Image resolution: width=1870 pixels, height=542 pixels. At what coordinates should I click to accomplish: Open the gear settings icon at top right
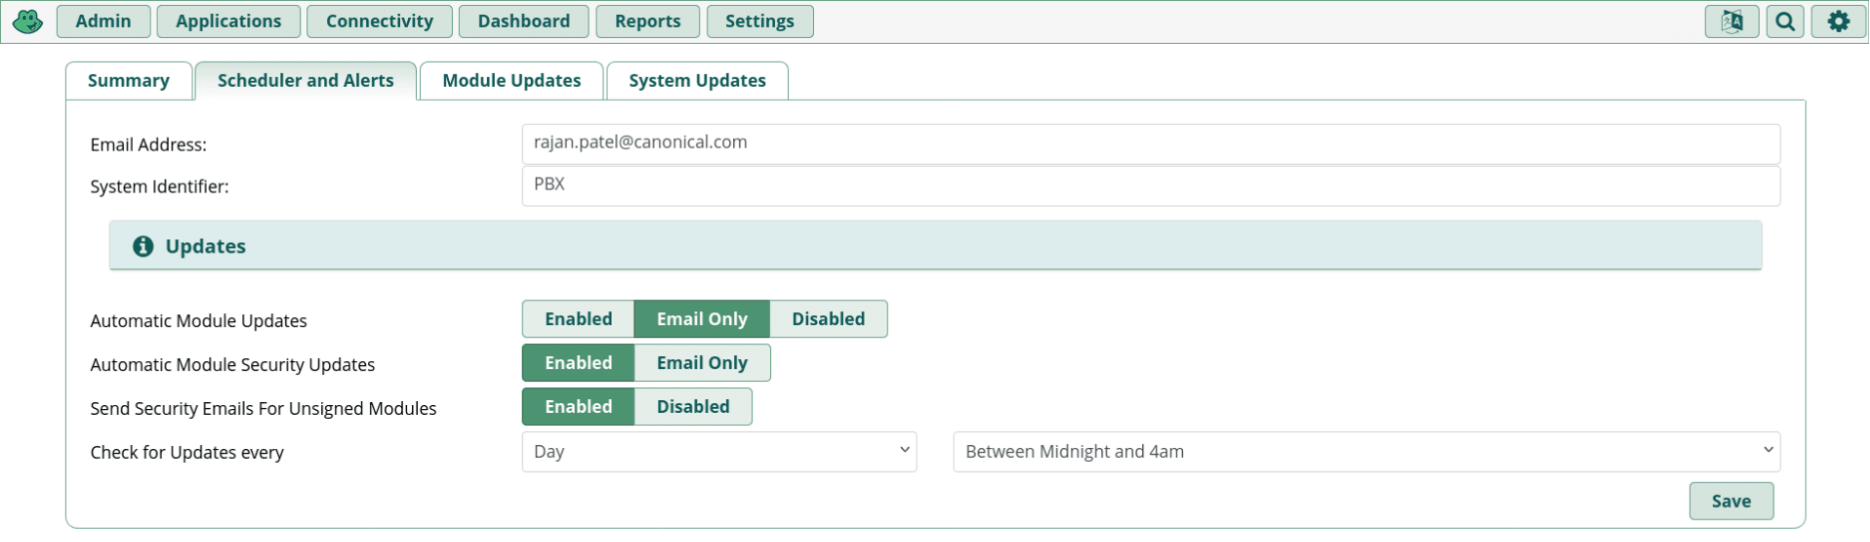coord(1838,21)
